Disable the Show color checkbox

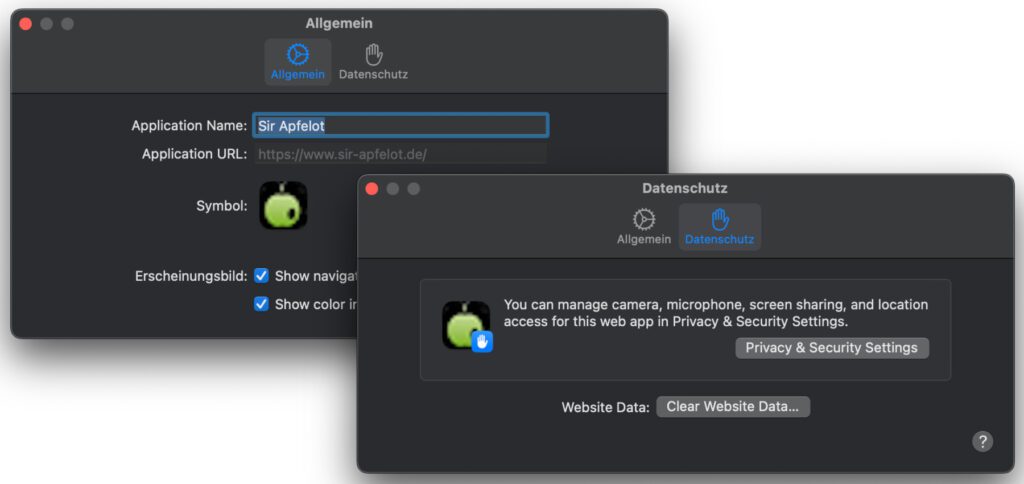tap(261, 304)
